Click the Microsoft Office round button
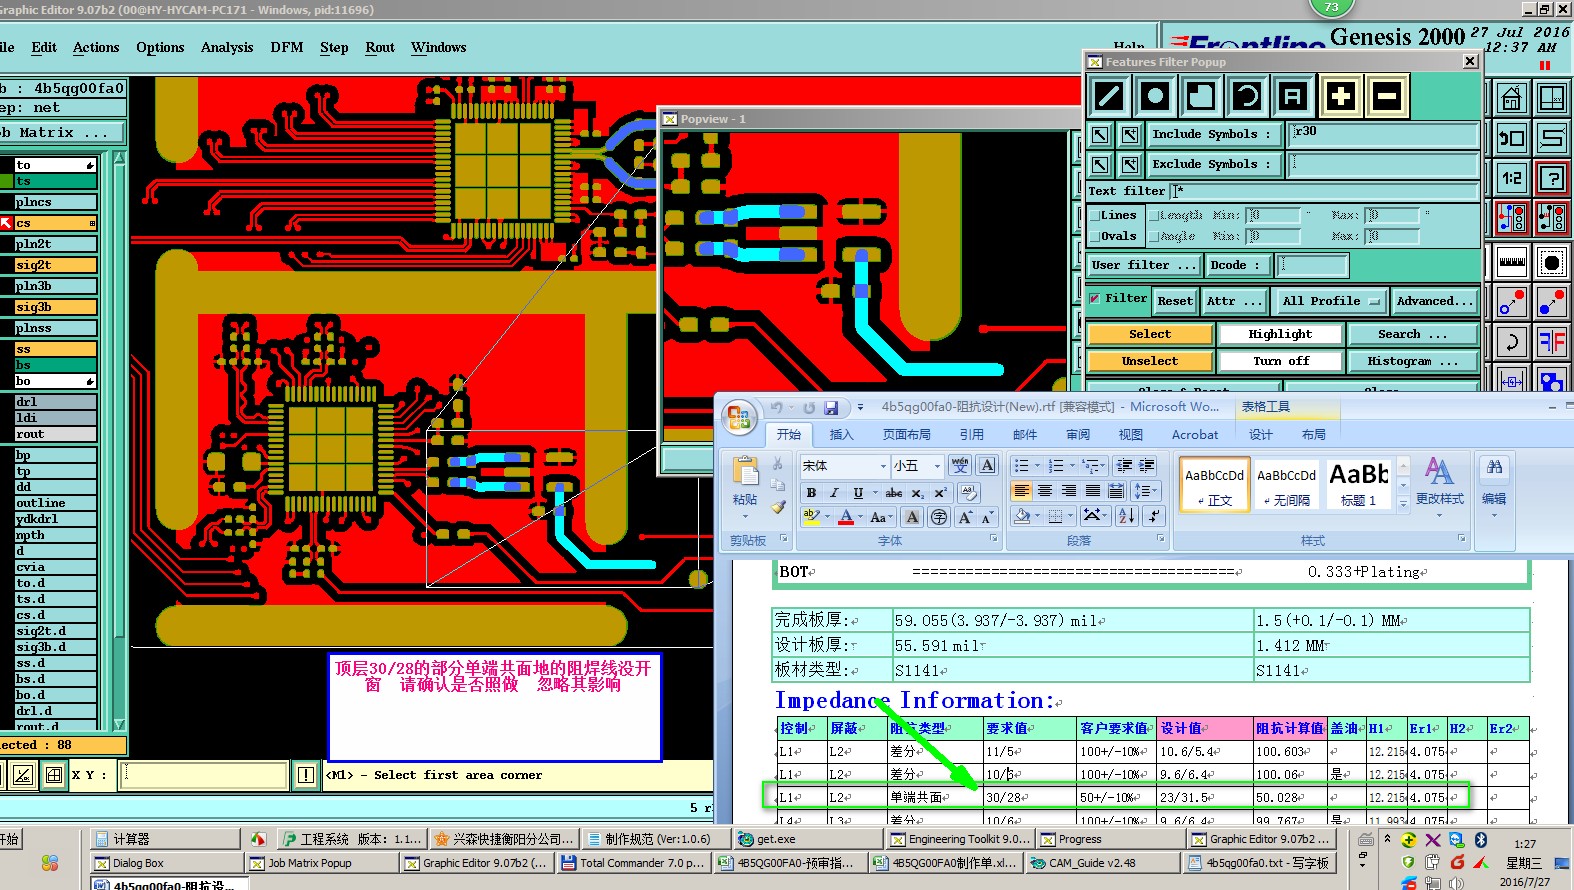 (739, 418)
